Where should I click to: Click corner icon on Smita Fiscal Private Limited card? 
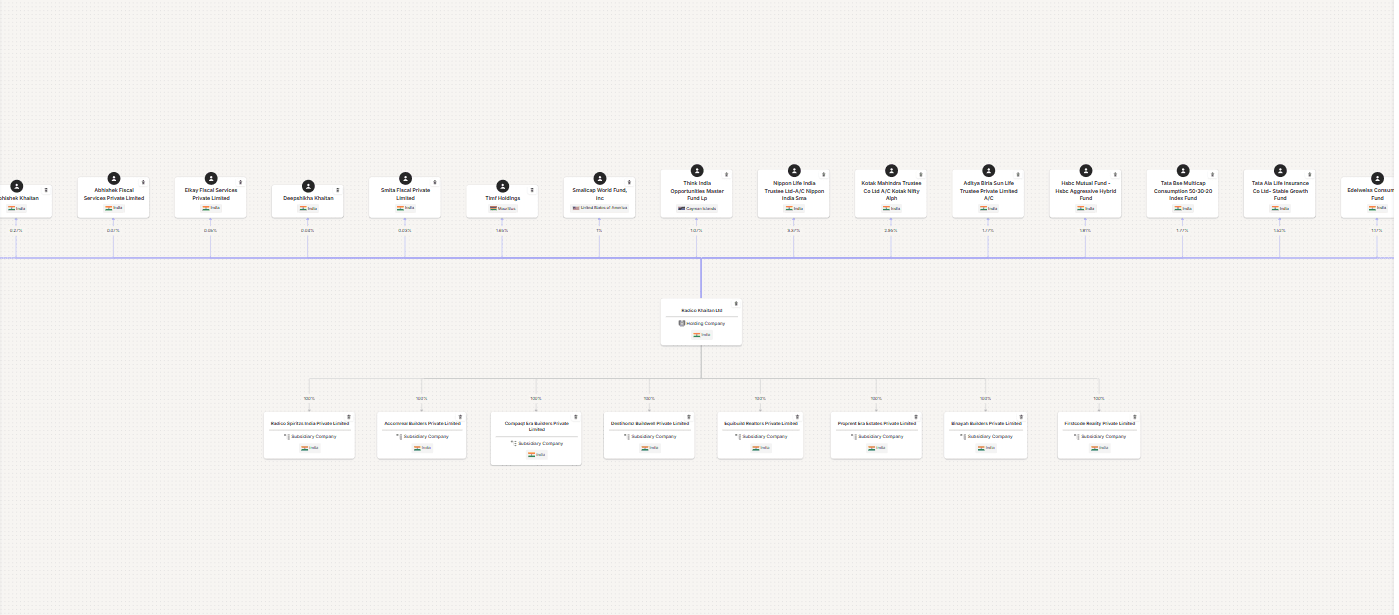(x=434, y=181)
